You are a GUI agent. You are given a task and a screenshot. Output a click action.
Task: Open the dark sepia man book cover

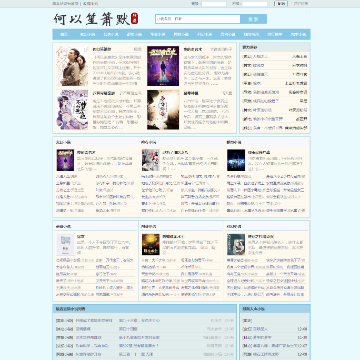tap(163, 110)
